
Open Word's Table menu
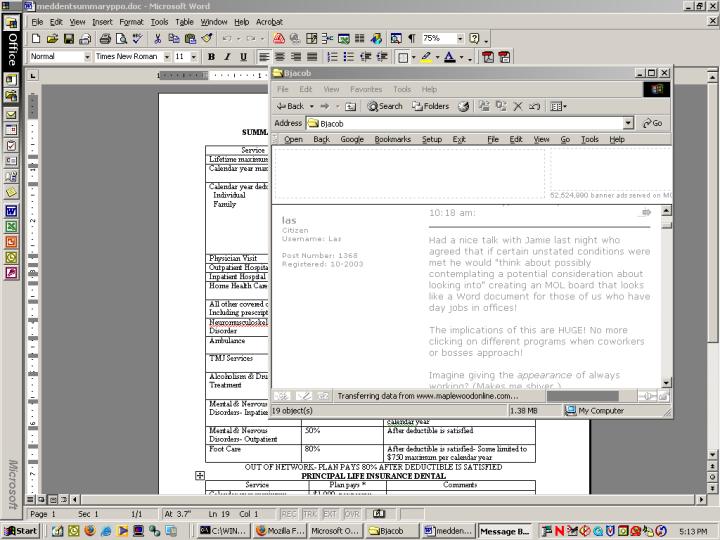[184, 22]
